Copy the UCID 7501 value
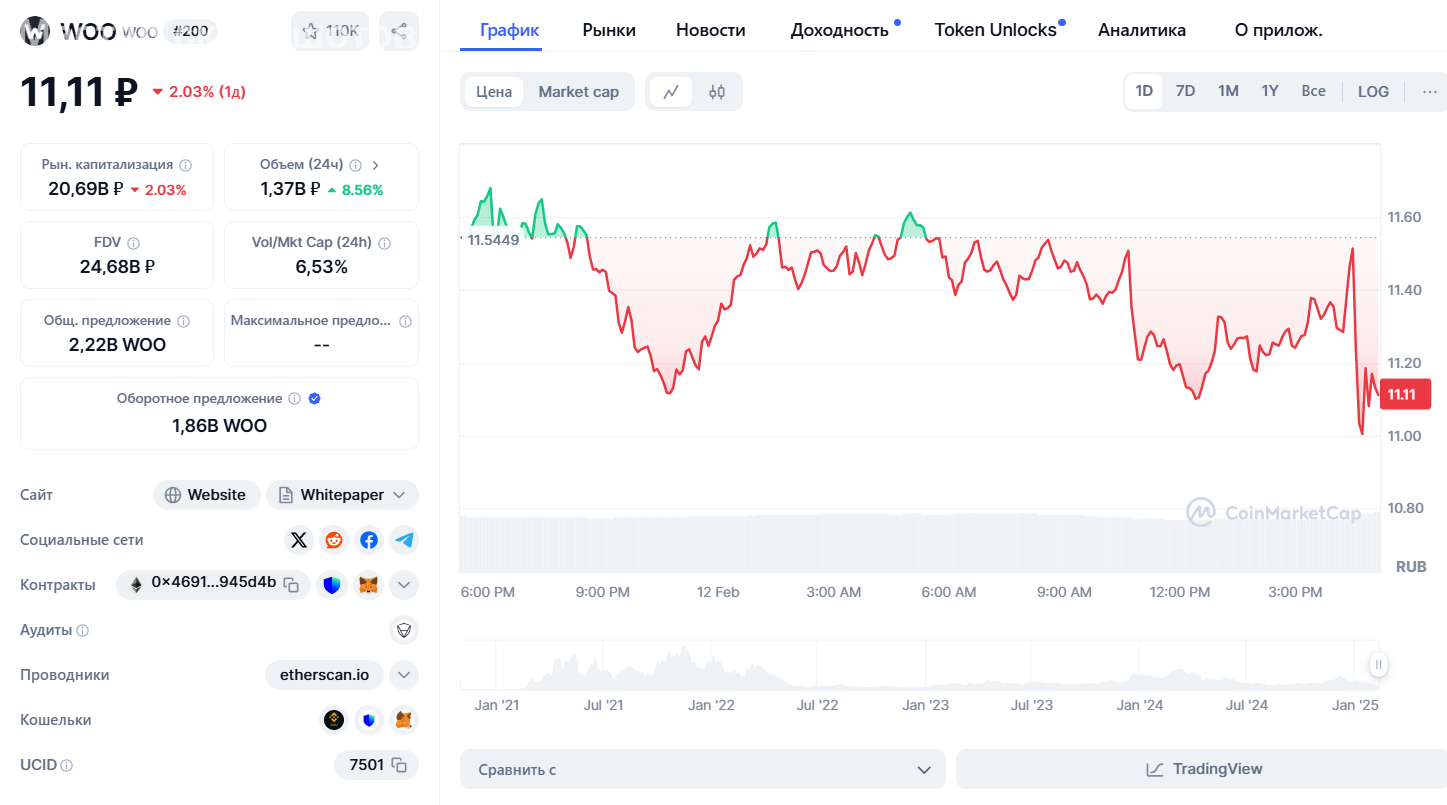Image resolution: width=1447 pixels, height=805 pixels. tap(399, 765)
